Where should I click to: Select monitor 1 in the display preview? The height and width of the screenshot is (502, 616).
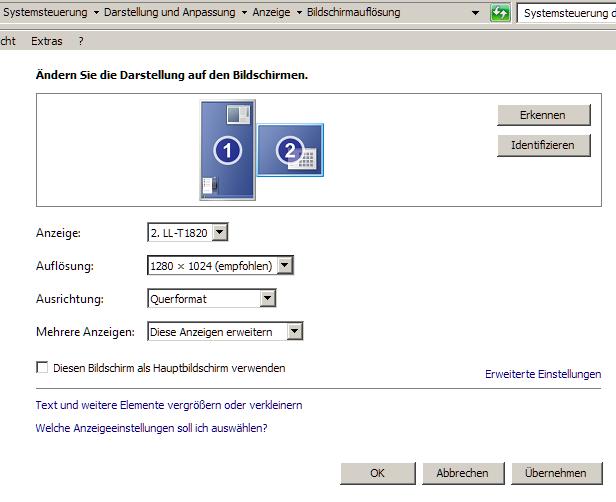[x=227, y=150]
